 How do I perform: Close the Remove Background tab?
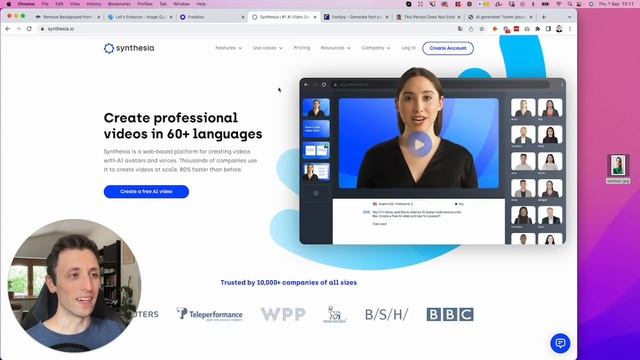(98, 17)
